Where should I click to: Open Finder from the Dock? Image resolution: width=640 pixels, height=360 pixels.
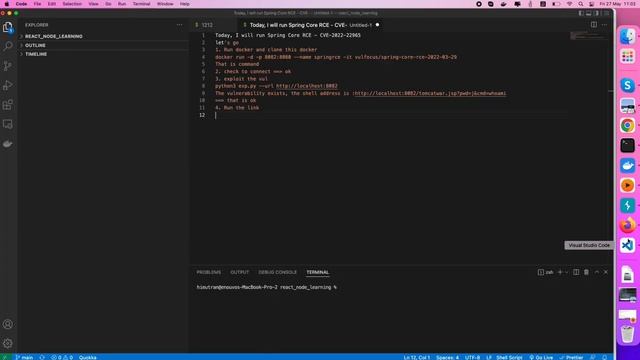pyautogui.click(x=627, y=37)
